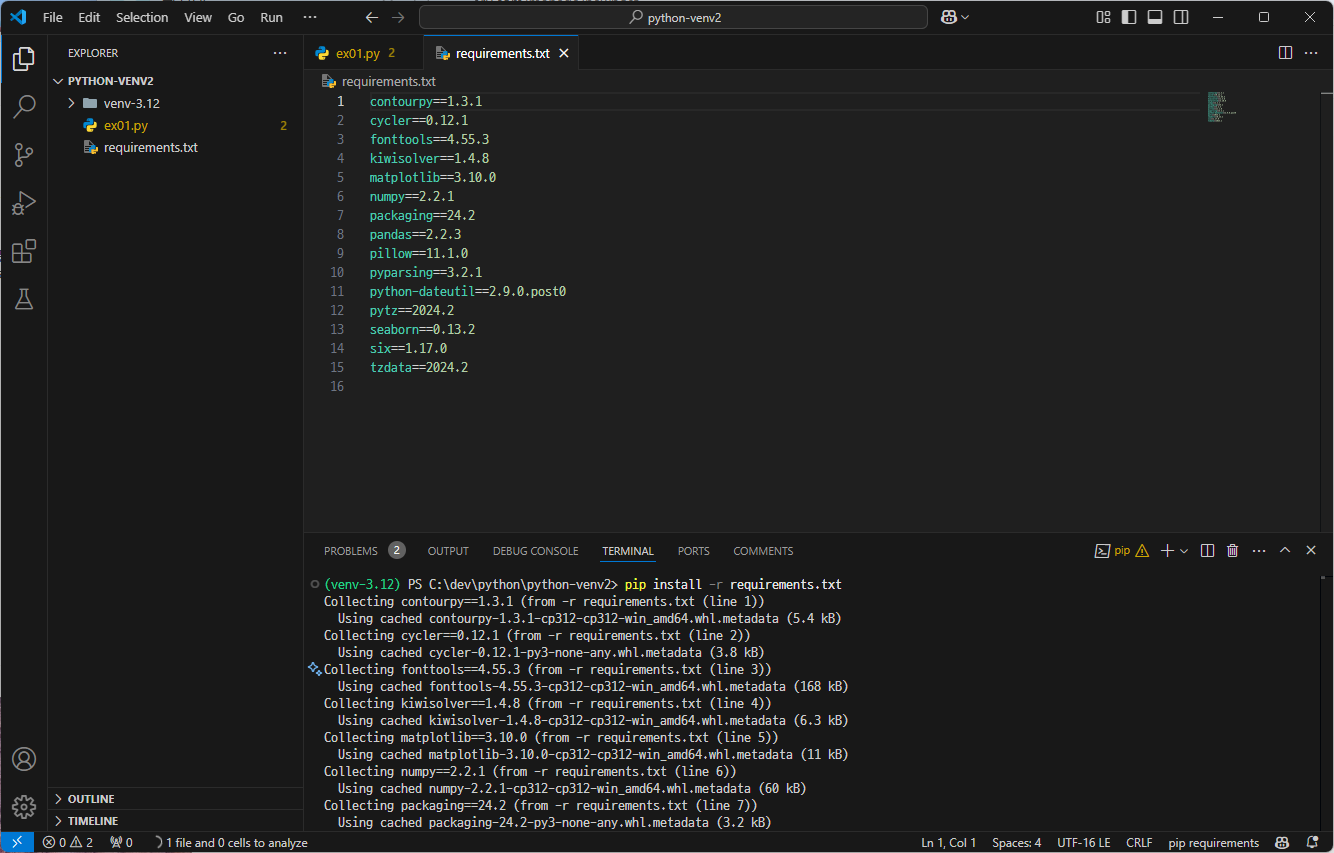Change line endings via CRLF
The width and height of the screenshot is (1334, 853).
pyautogui.click(x=1139, y=843)
